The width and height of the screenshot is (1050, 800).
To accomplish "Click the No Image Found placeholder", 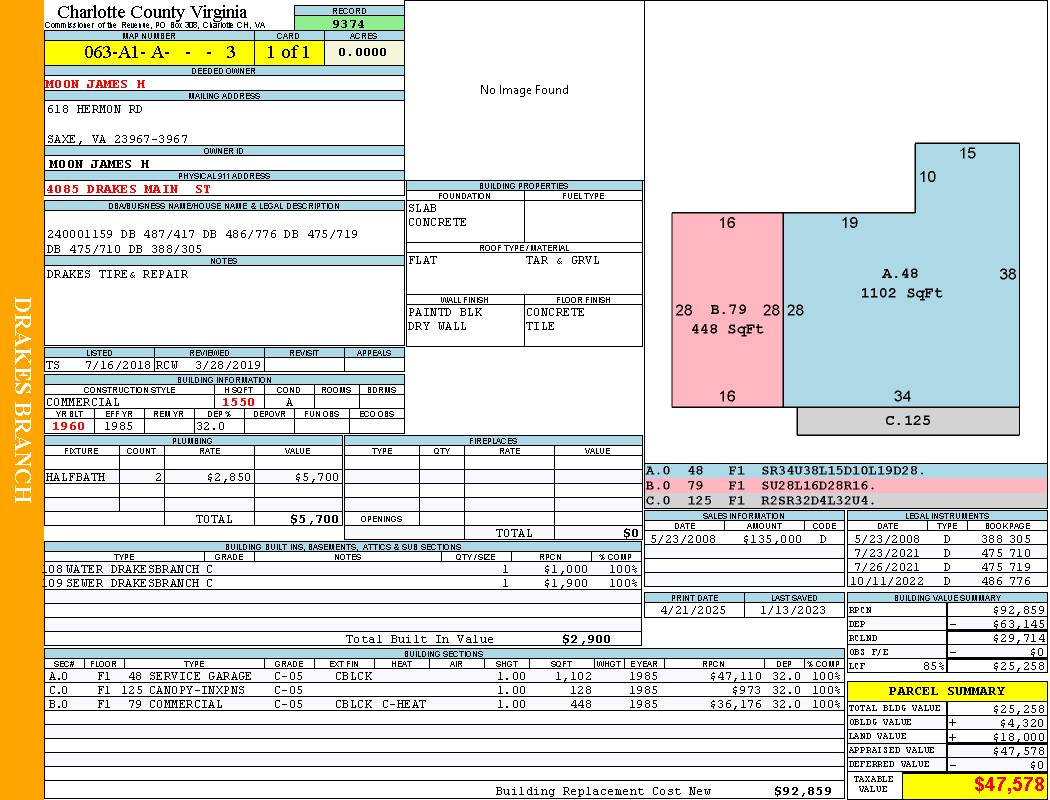I will tap(524, 90).
